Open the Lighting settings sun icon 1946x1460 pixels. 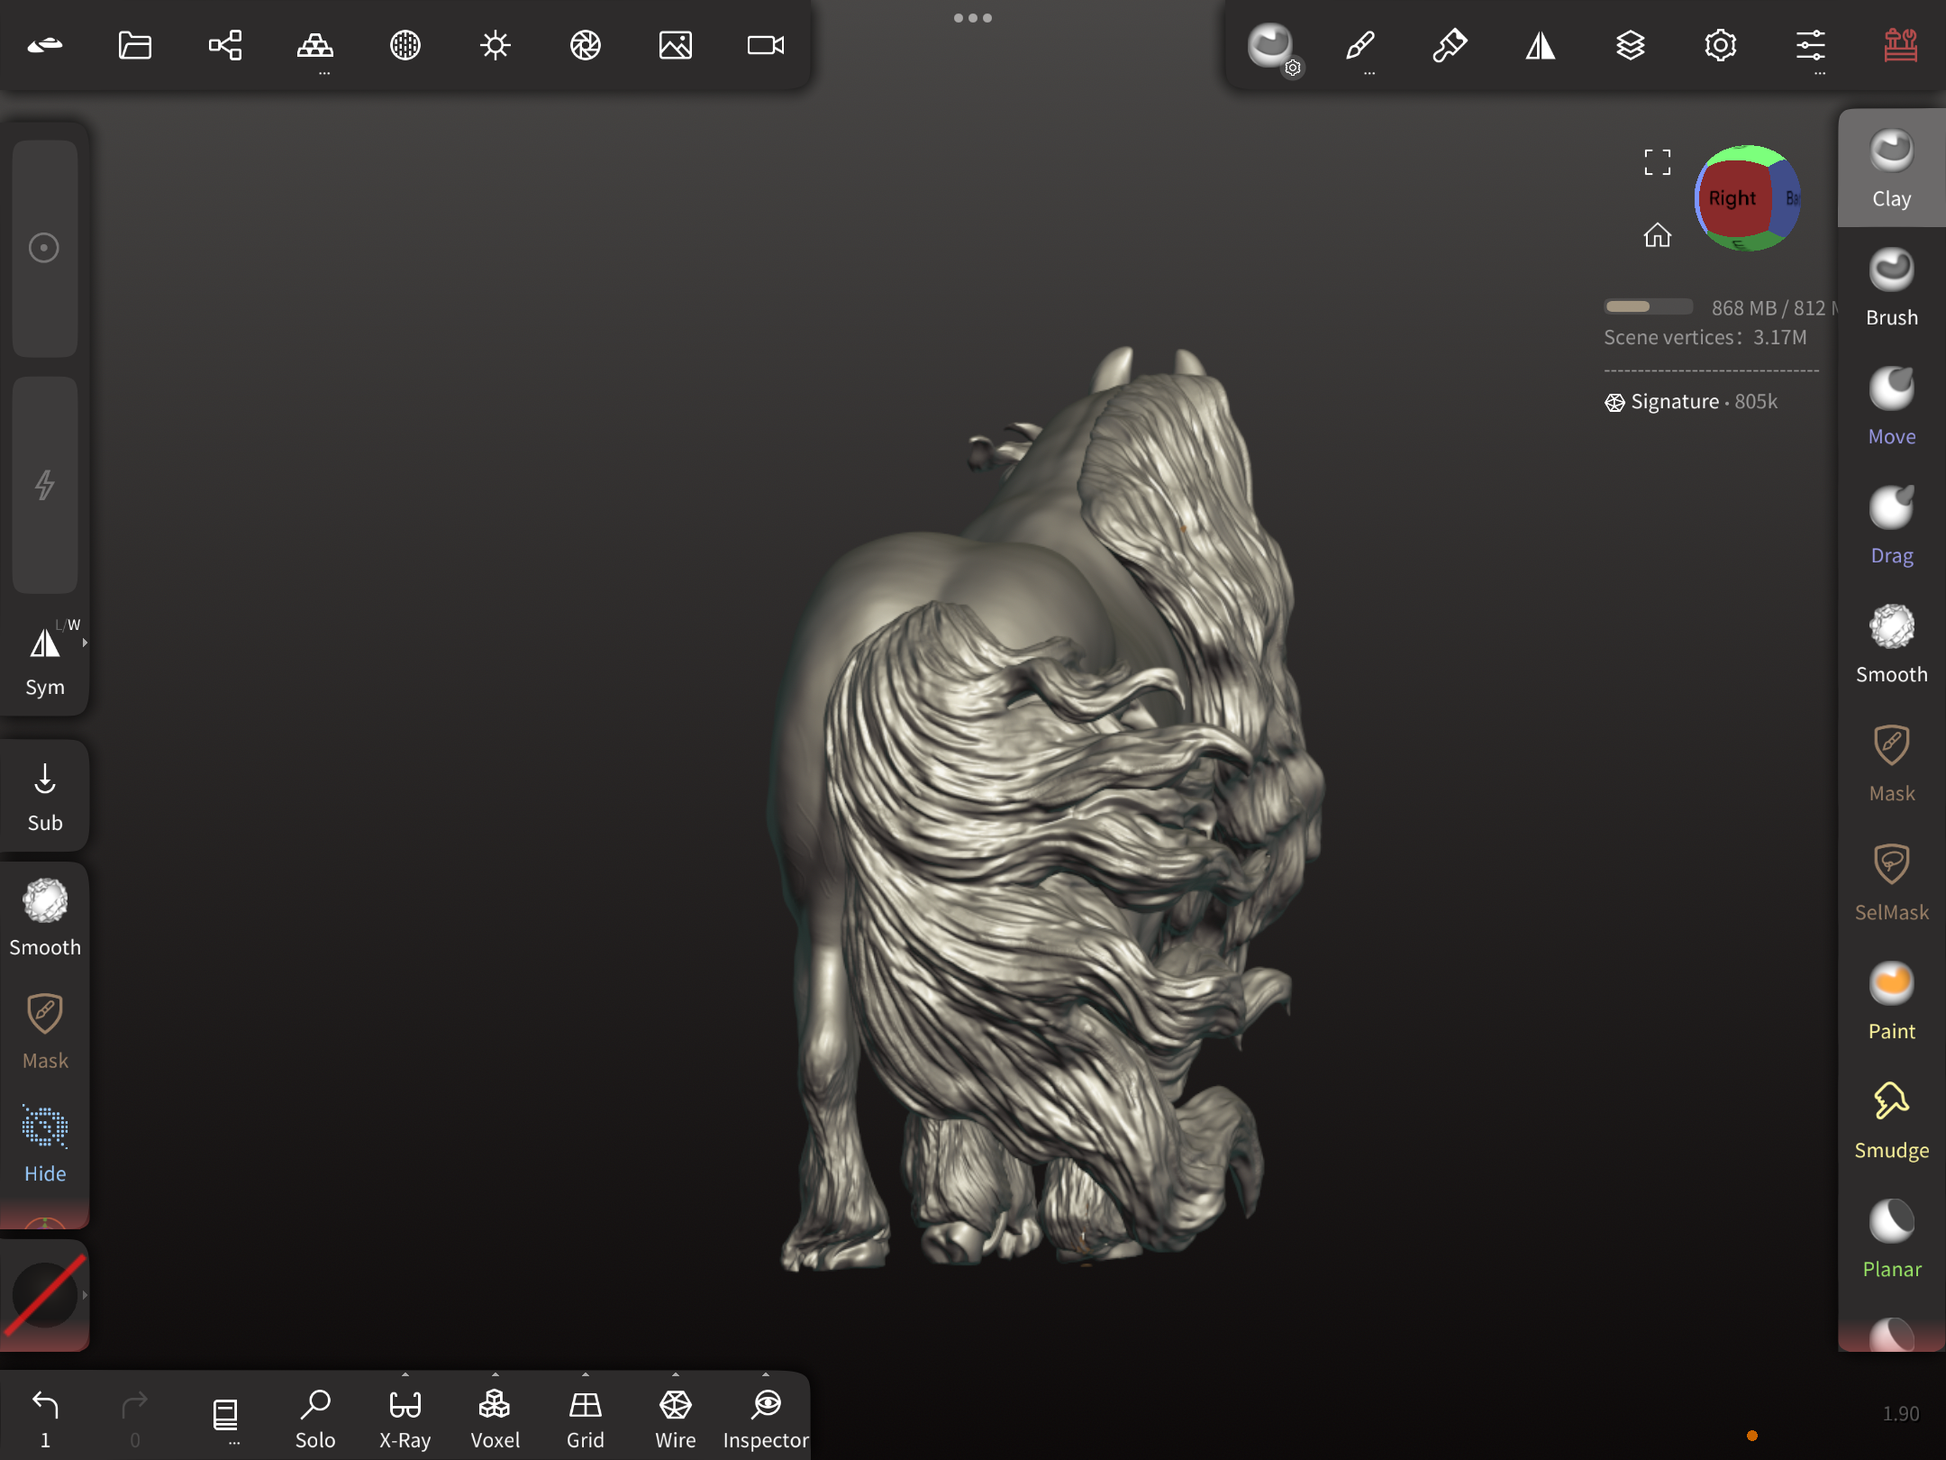tap(495, 45)
